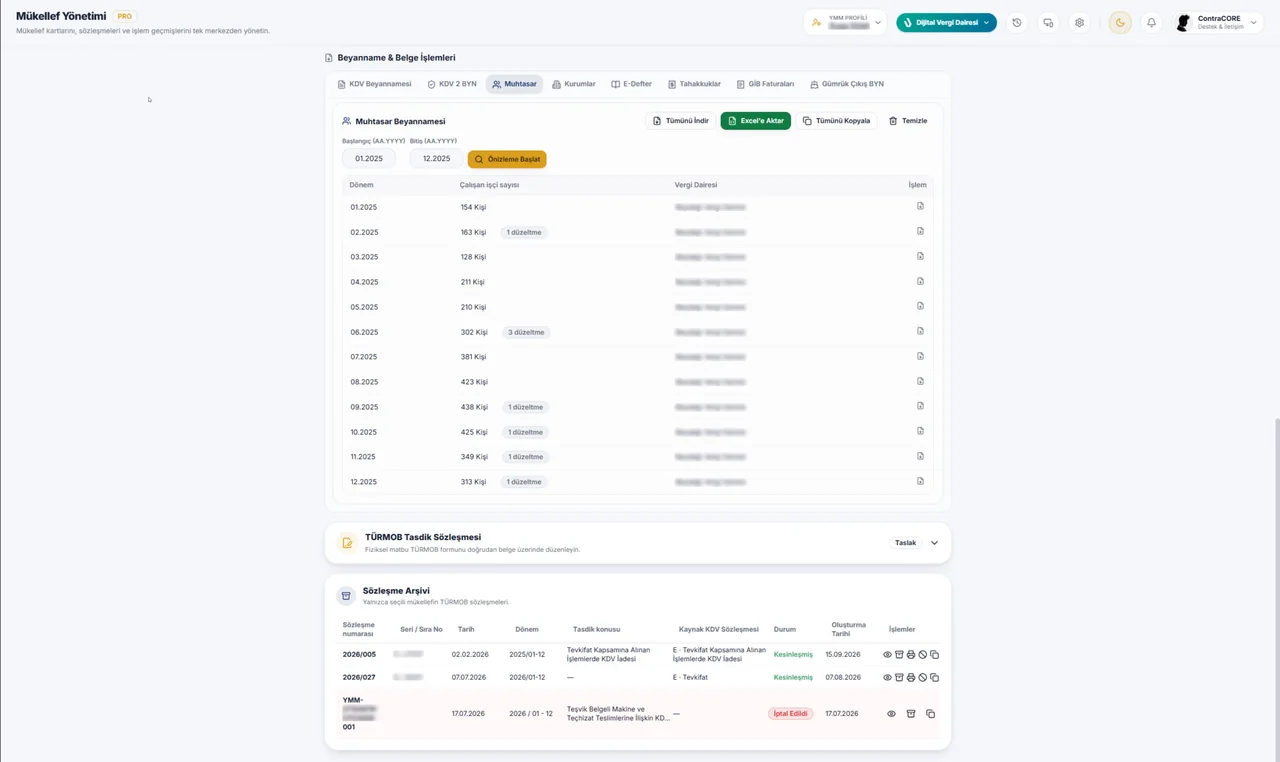The image size is (1280, 762).
Task: Open the notifications bell
Action: tap(1151, 23)
